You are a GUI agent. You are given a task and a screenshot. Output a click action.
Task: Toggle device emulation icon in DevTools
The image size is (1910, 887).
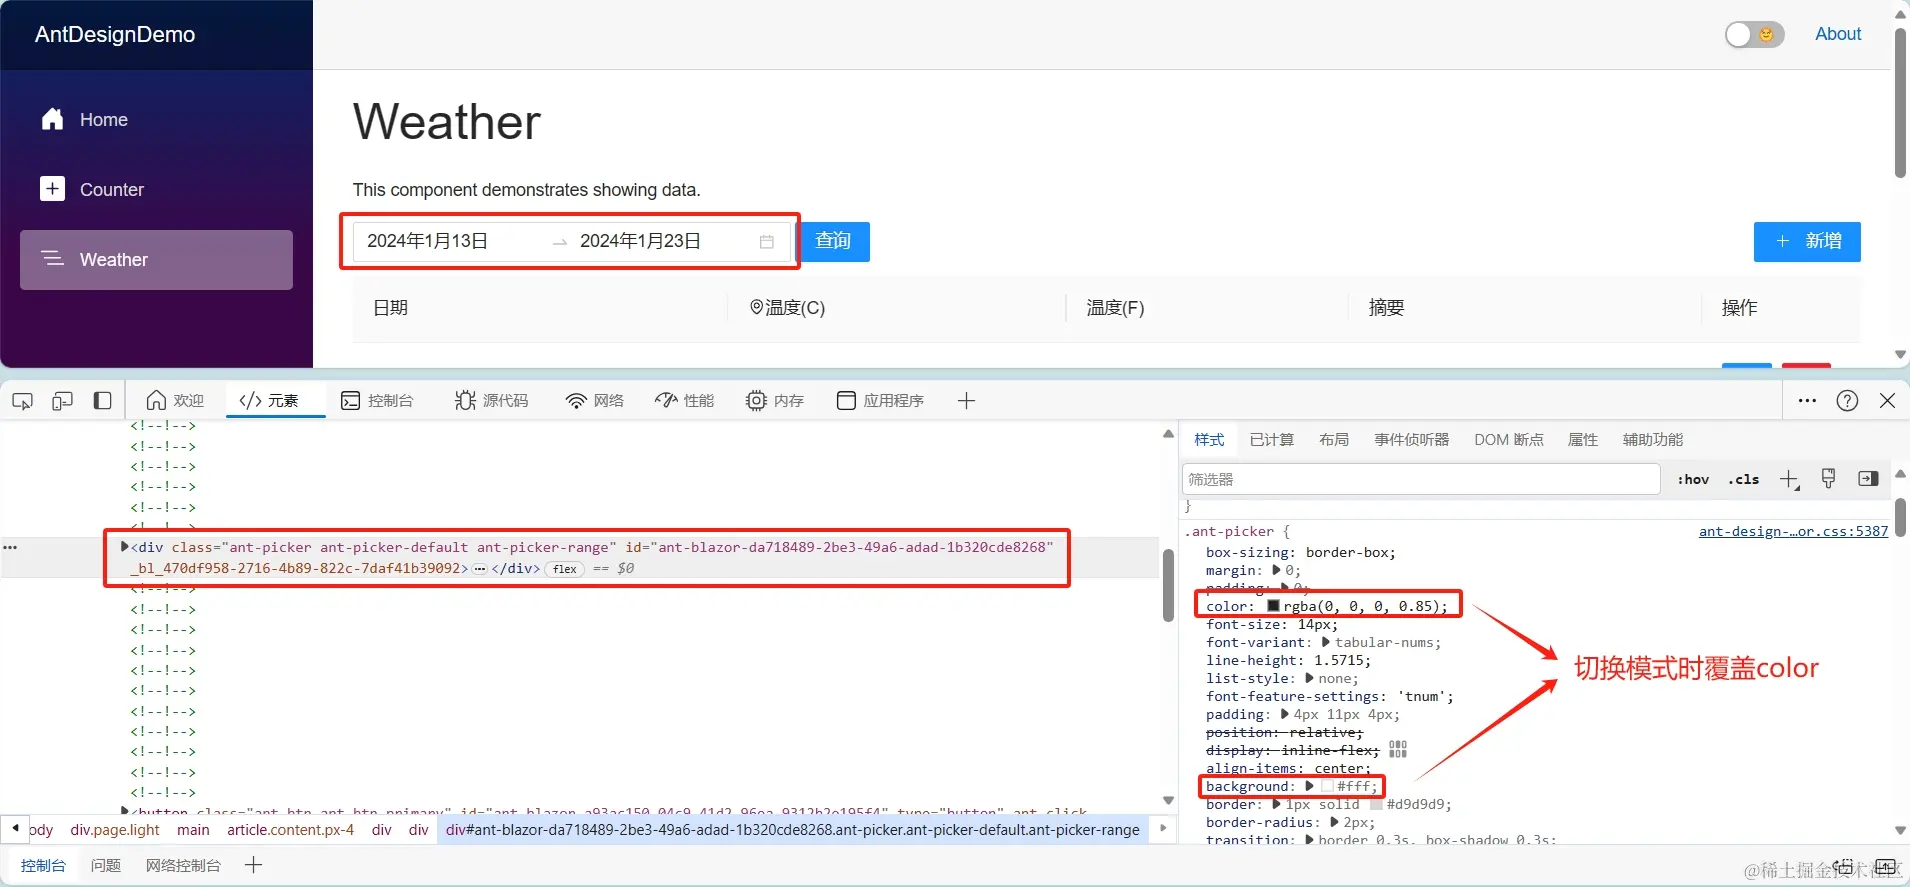(62, 401)
